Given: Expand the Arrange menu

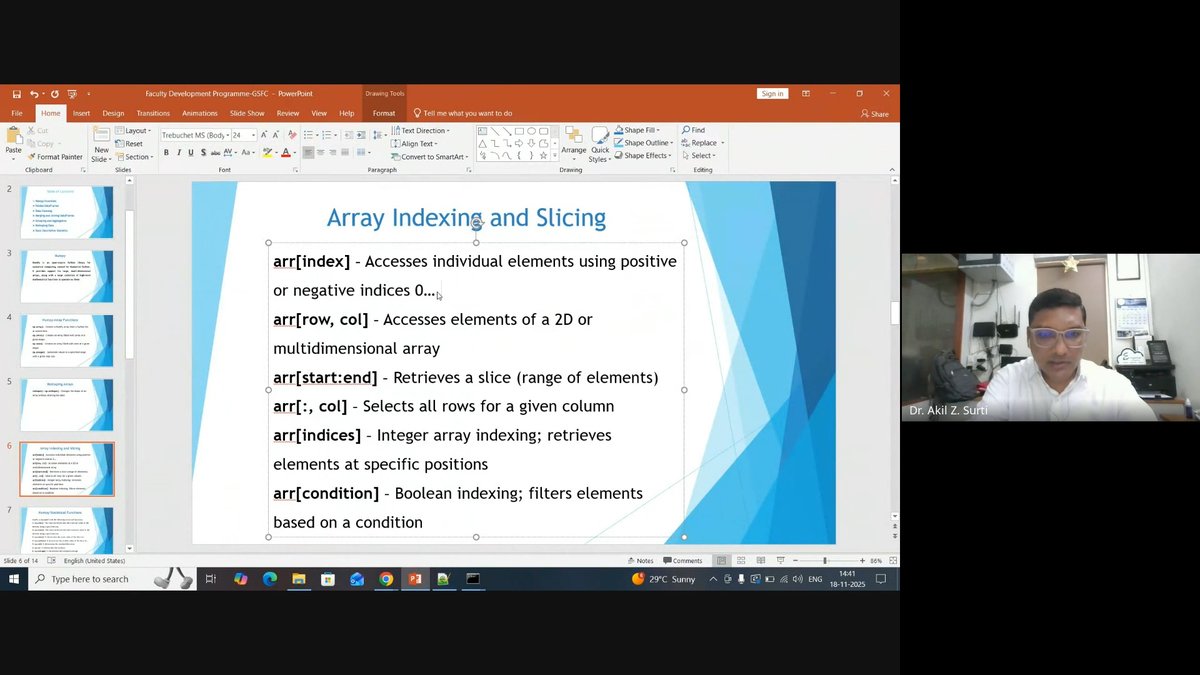Looking at the screenshot, I should [573, 144].
